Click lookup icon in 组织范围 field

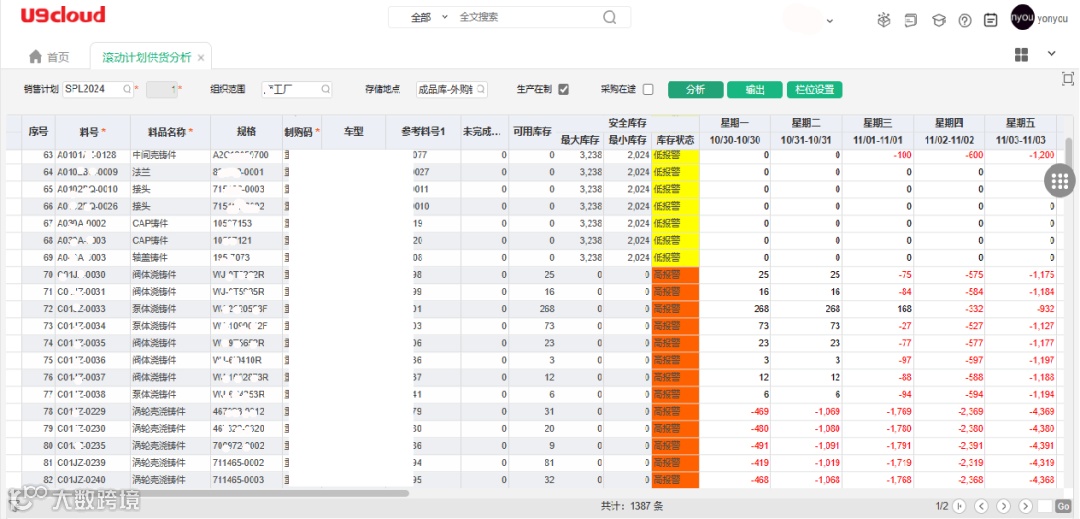pos(324,89)
